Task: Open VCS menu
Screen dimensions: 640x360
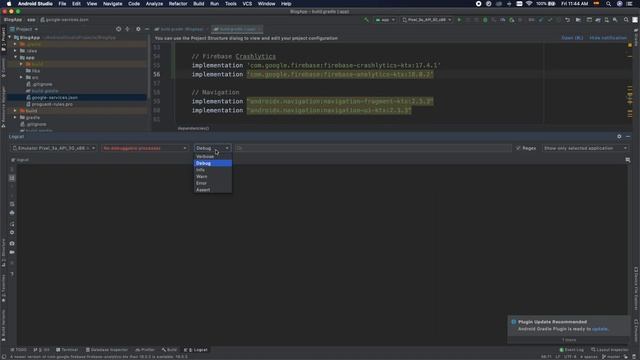Action: pyautogui.click(x=247, y=4)
